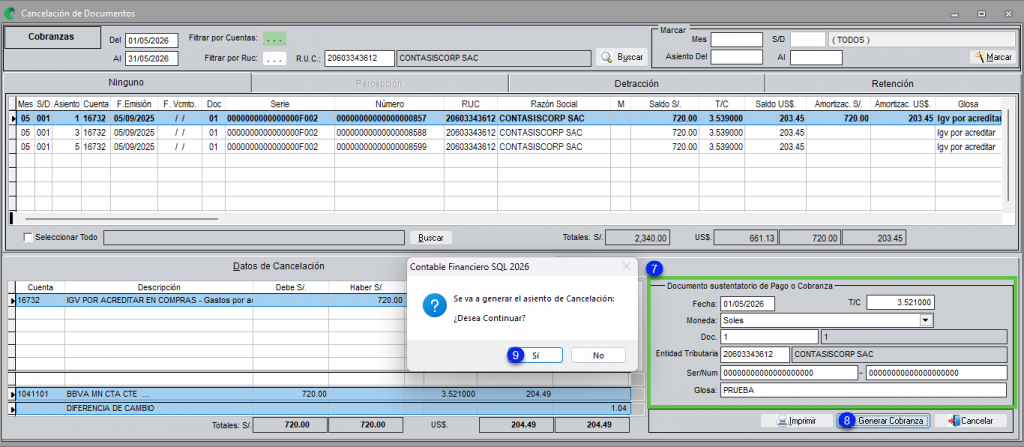
Task: Open Filtrar por Ruc ellipsis button
Action: (274, 59)
